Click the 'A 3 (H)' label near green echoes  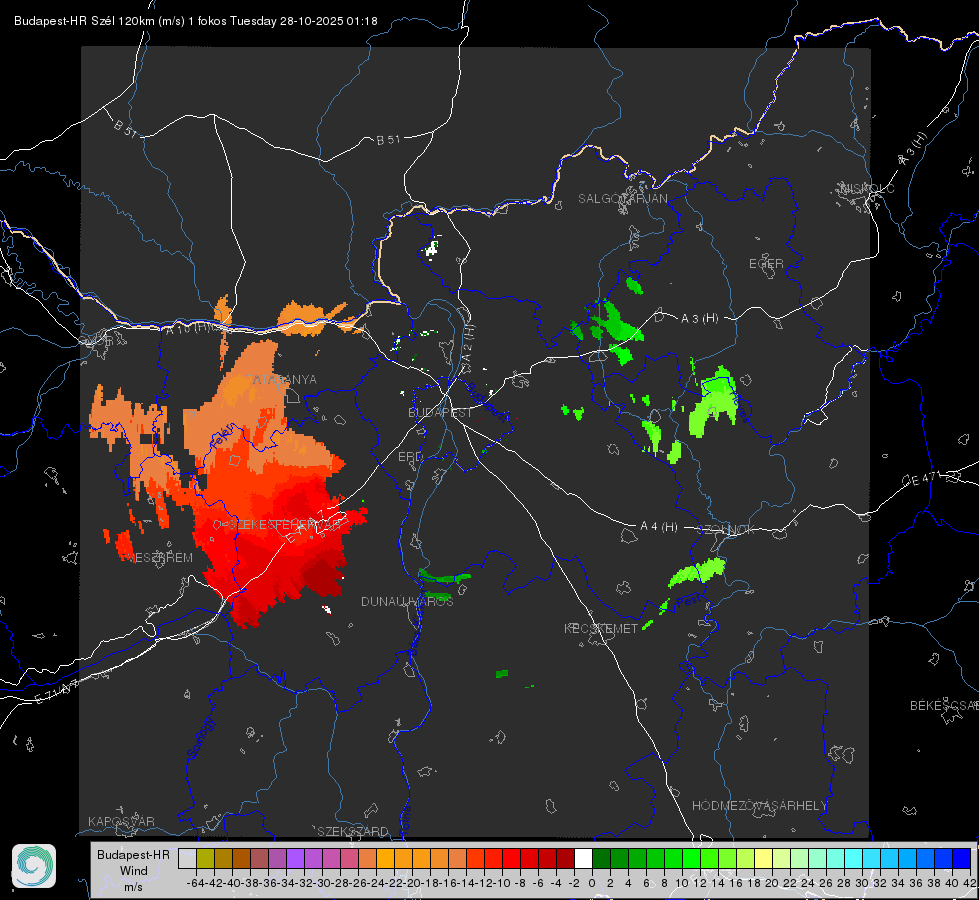click(x=699, y=319)
